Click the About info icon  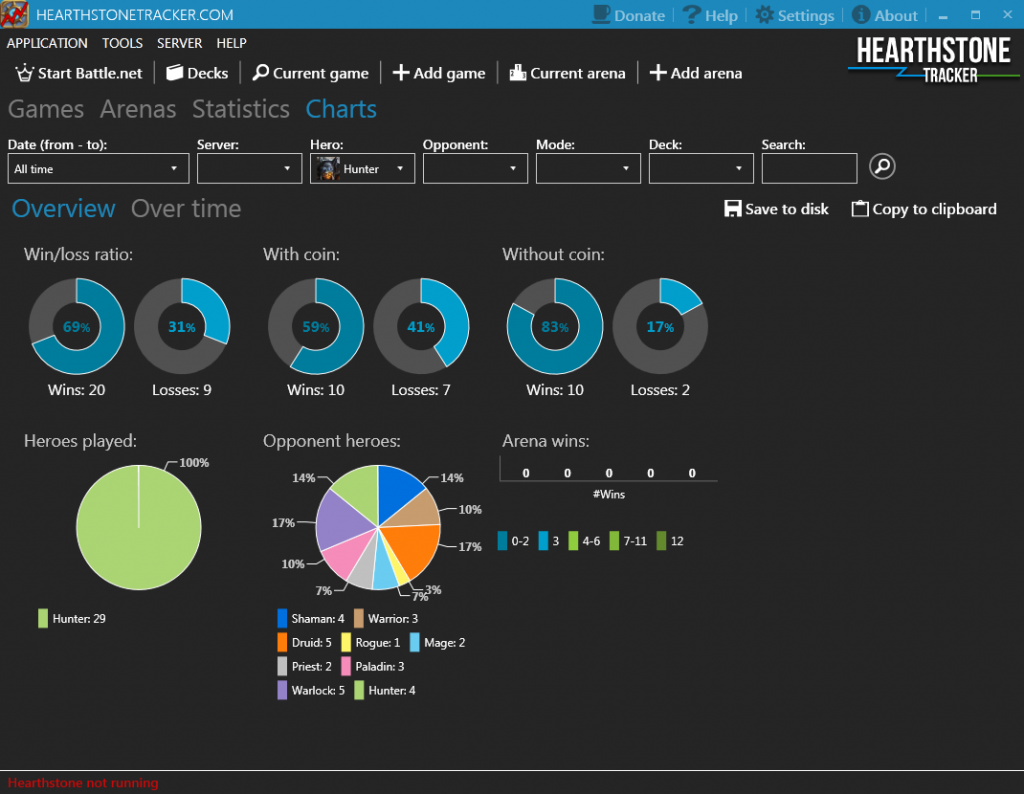click(861, 14)
